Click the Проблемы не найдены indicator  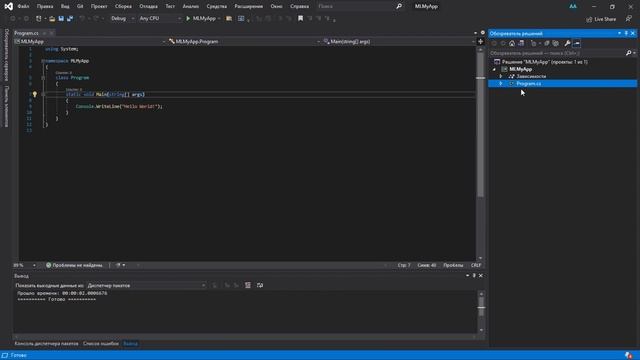point(74,265)
